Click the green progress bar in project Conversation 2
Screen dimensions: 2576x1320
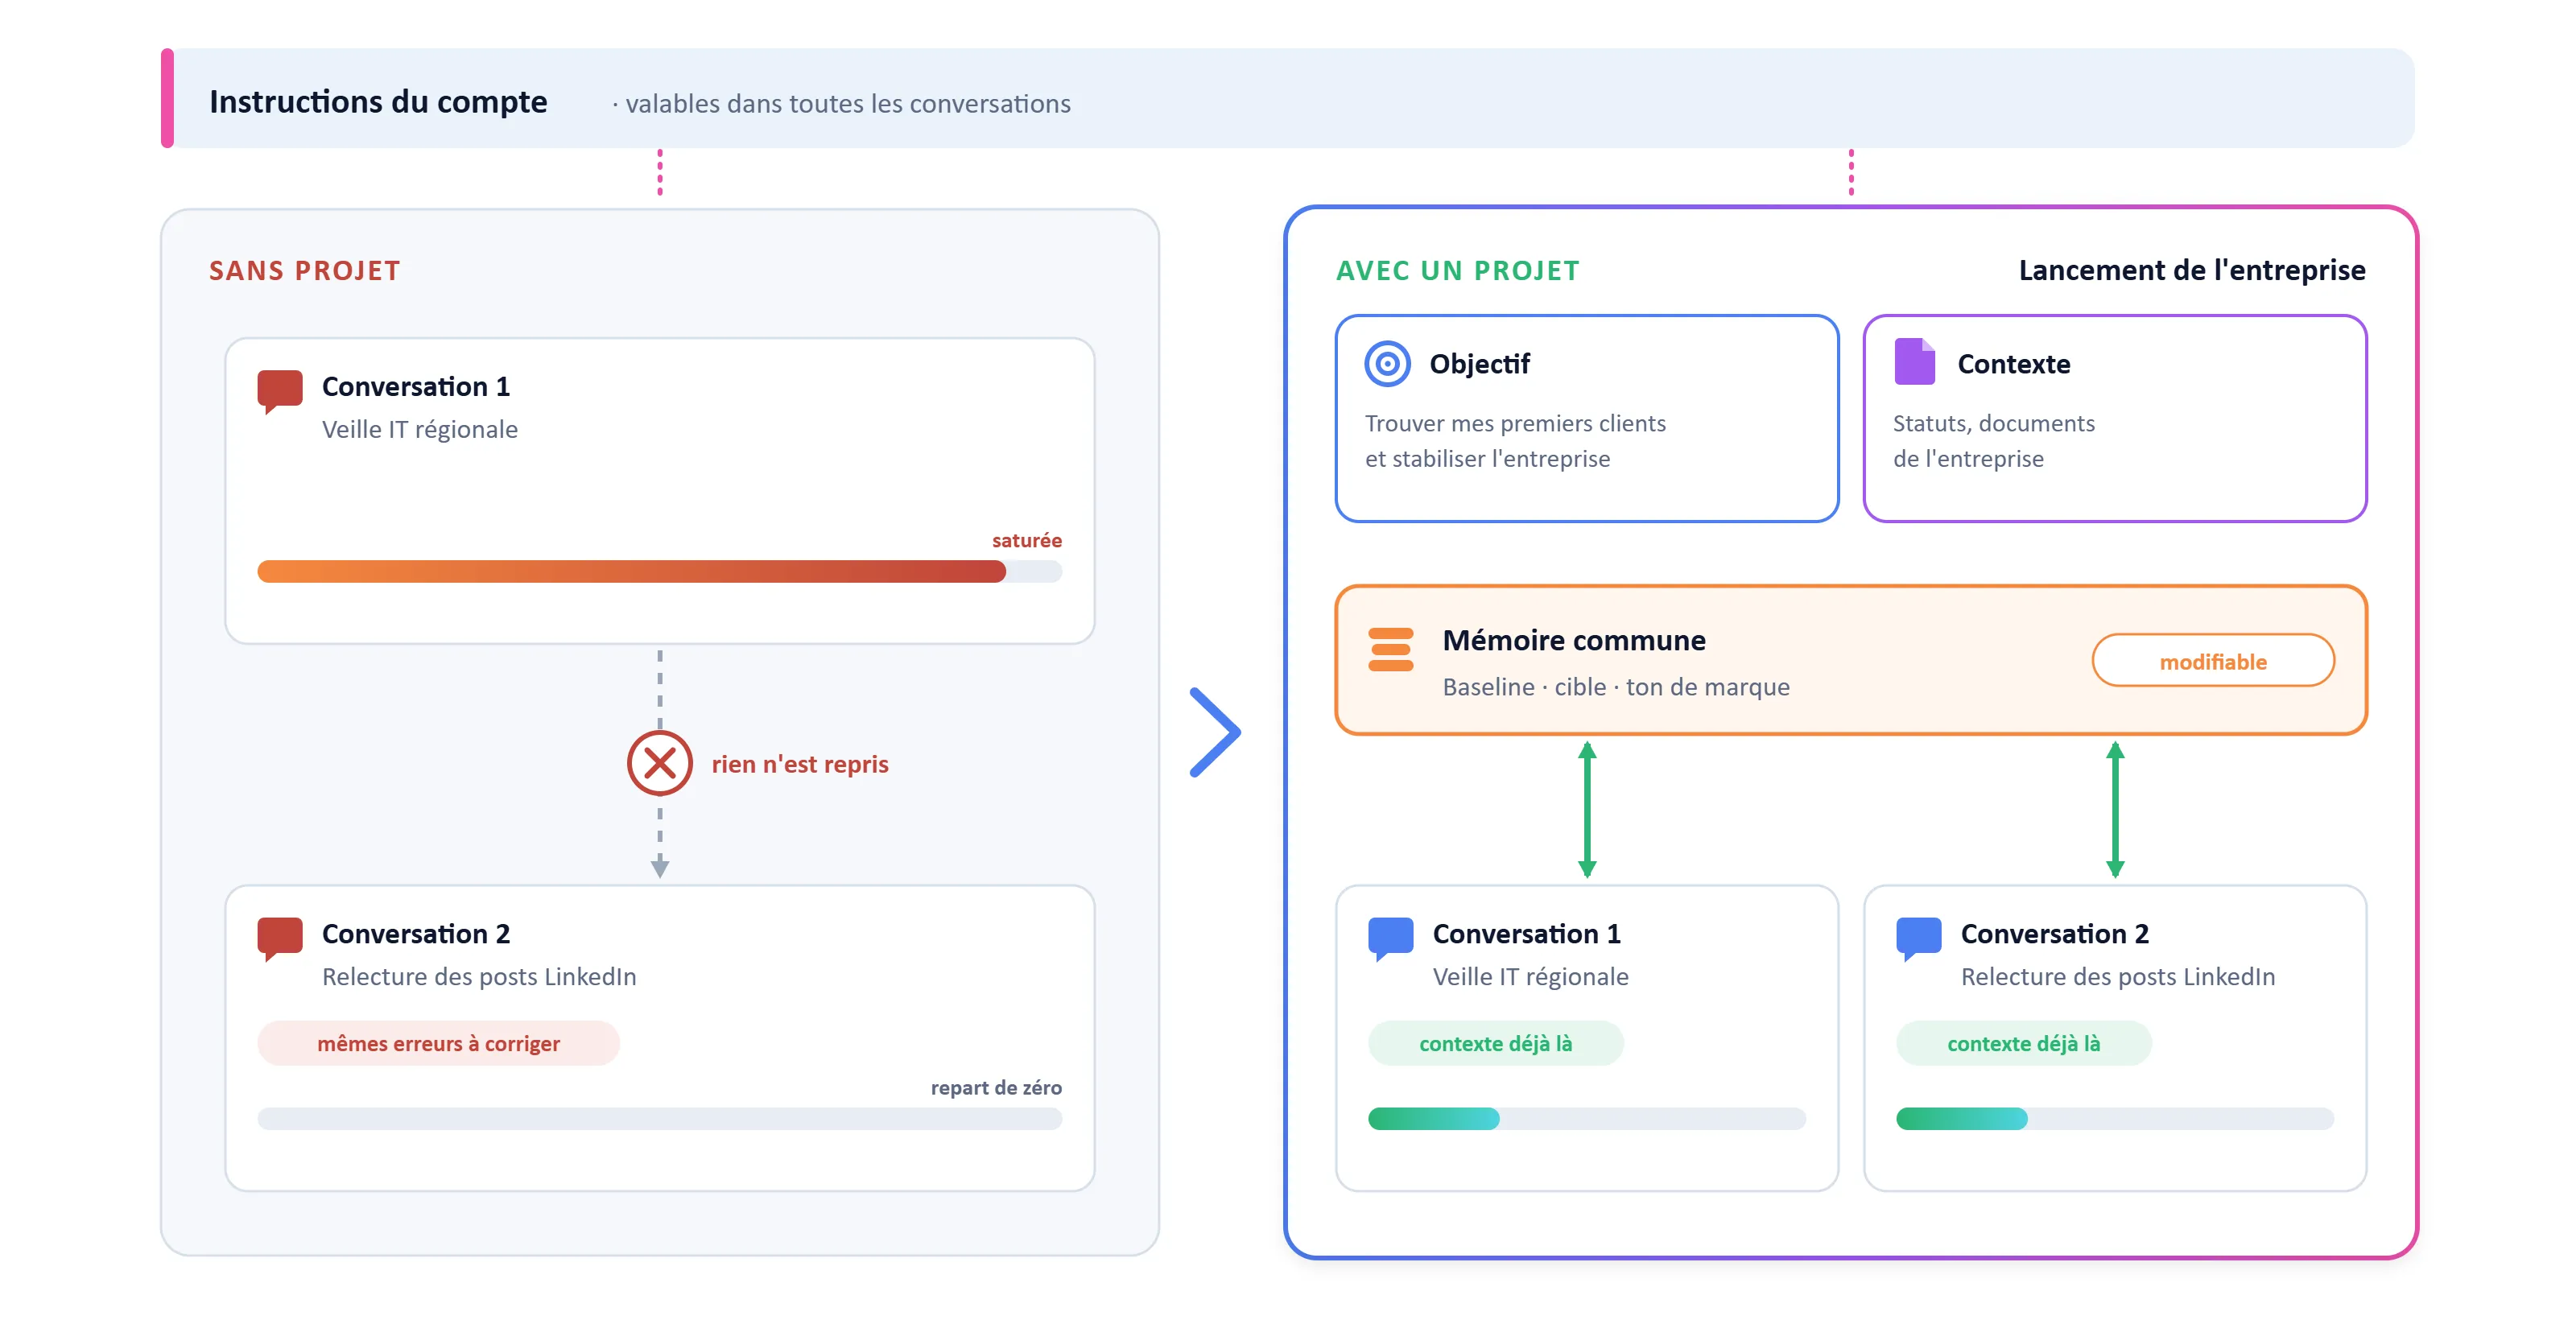tap(2114, 1118)
